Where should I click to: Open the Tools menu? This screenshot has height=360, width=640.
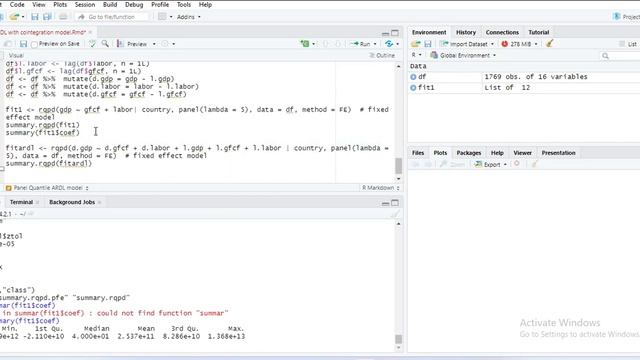[184, 4]
